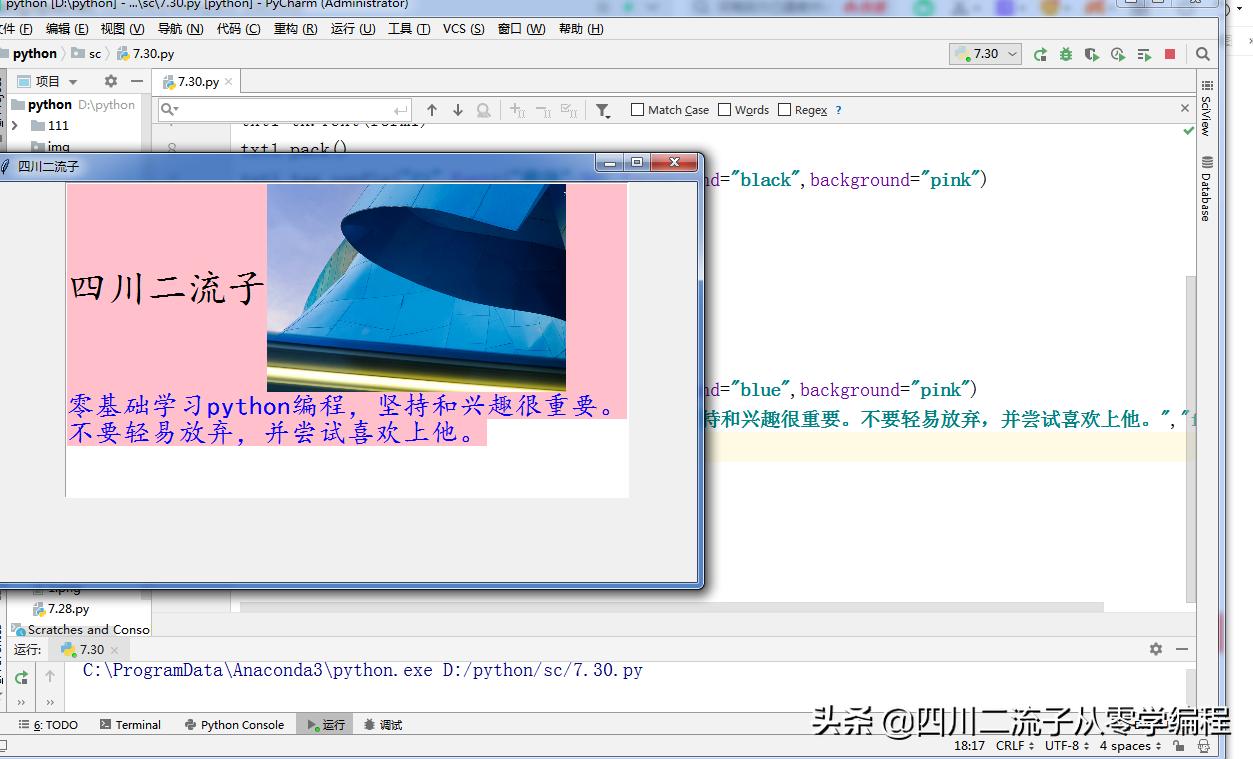Open the VCS menu
The height and width of the screenshot is (759, 1253).
[461, 29]
